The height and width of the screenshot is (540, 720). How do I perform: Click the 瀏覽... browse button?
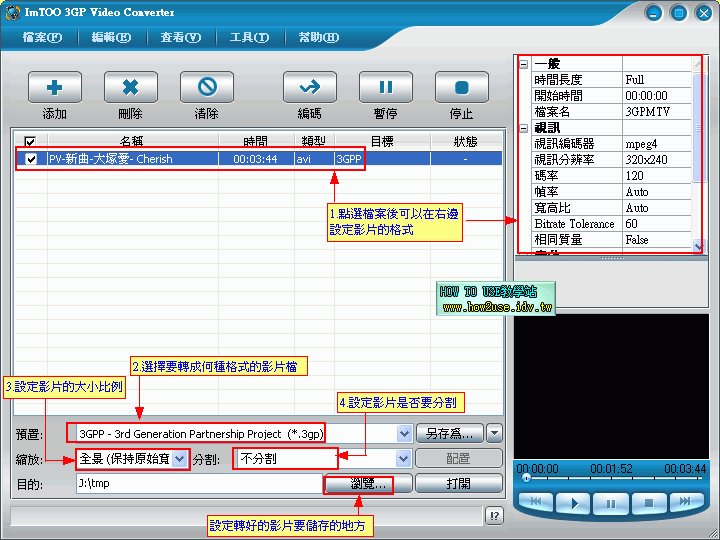(x=368, y=484)
